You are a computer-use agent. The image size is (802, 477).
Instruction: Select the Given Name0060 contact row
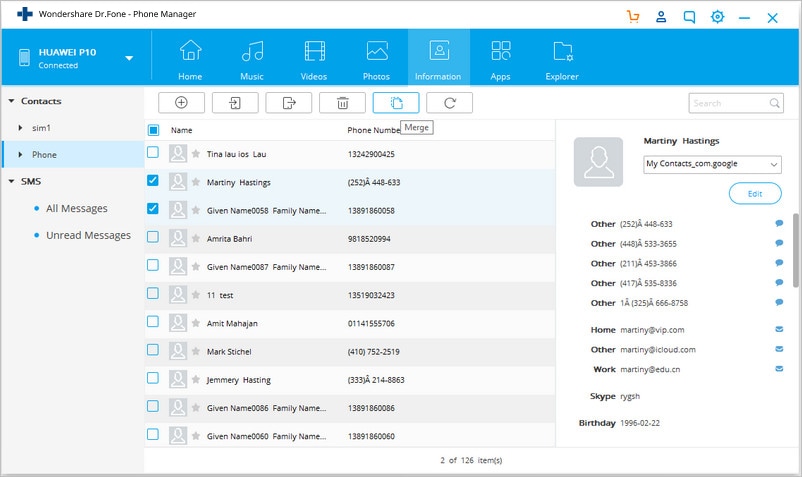pos(350,435)
